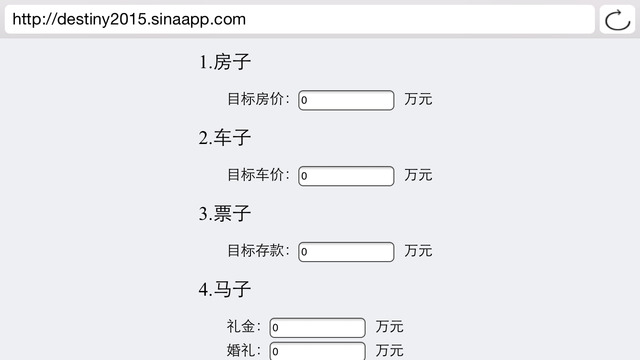Viewport: 640px width, 360px height.
Task: Click the heading 3.票子
Action: pos(224,213)
